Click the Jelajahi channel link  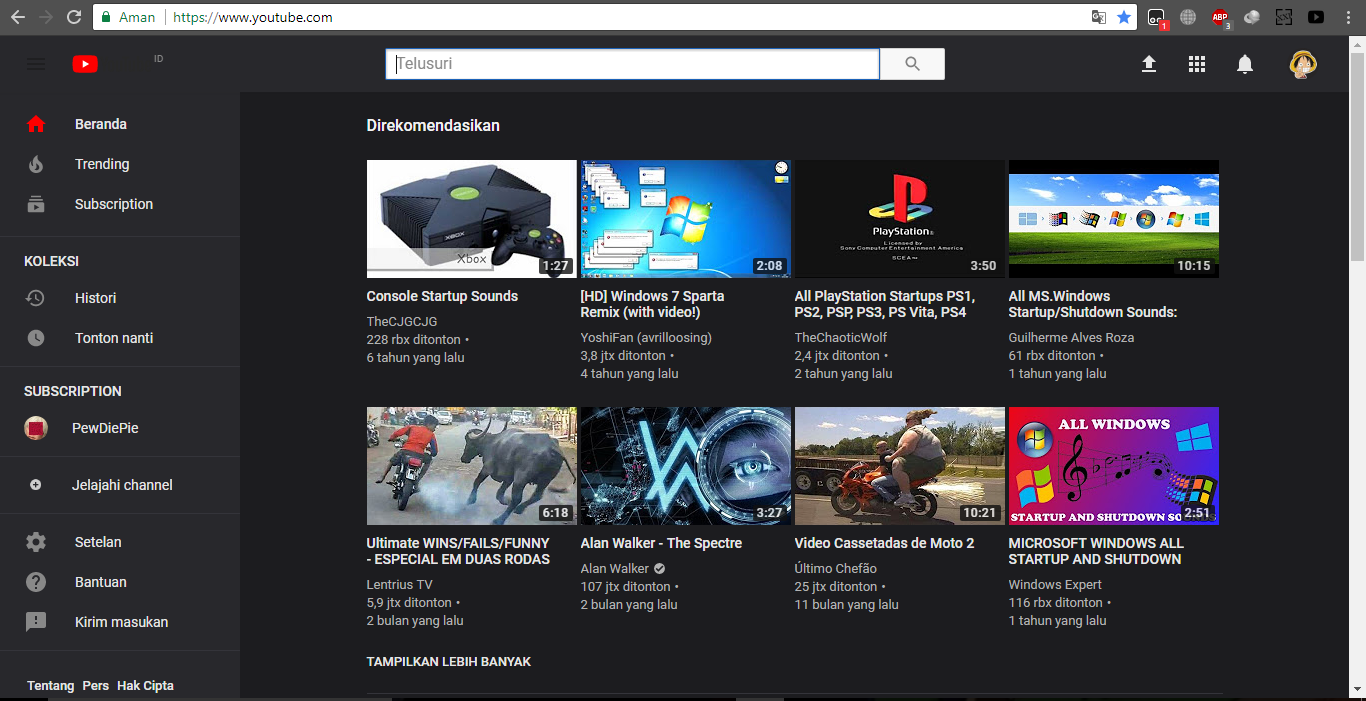120,485
